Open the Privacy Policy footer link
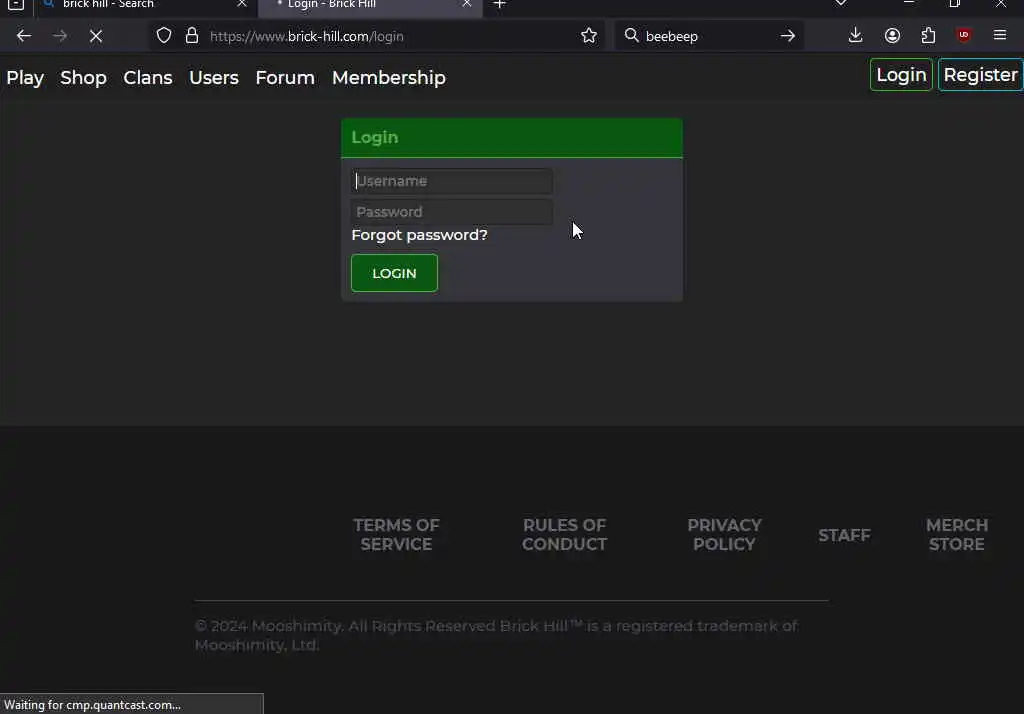 point(724,534)
